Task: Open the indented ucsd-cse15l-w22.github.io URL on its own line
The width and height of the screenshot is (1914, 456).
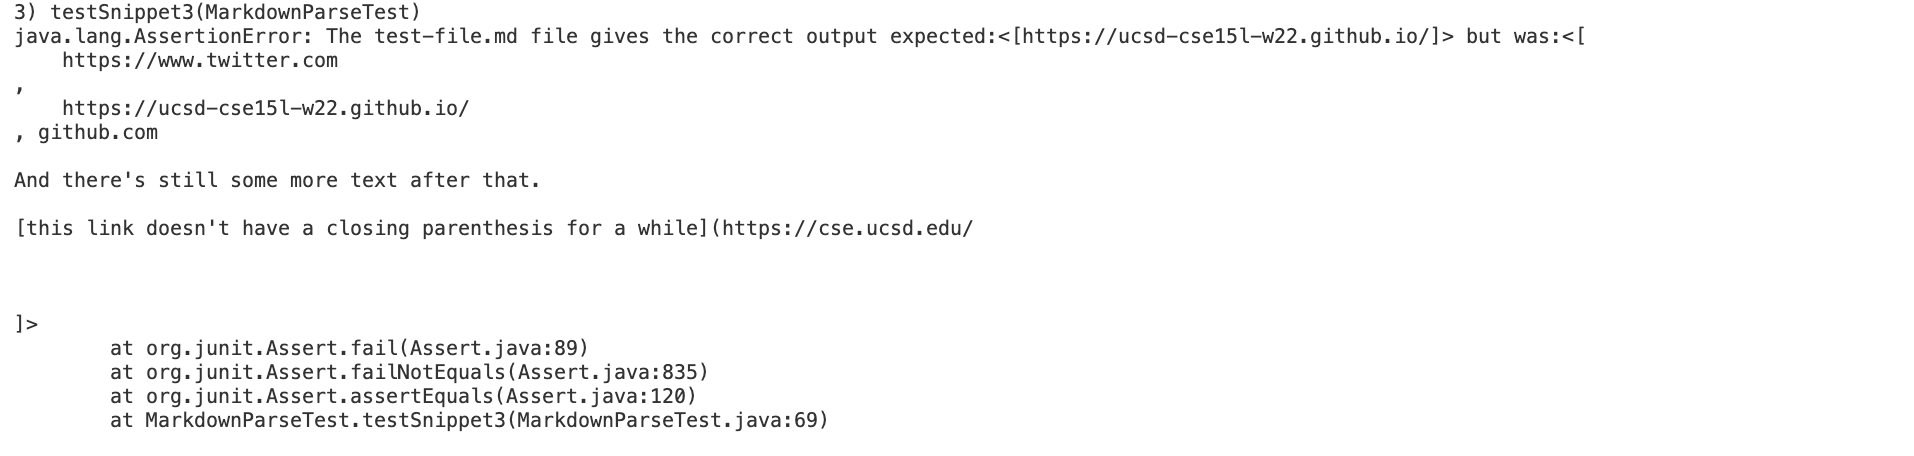Action: click(x=265, y=109)
